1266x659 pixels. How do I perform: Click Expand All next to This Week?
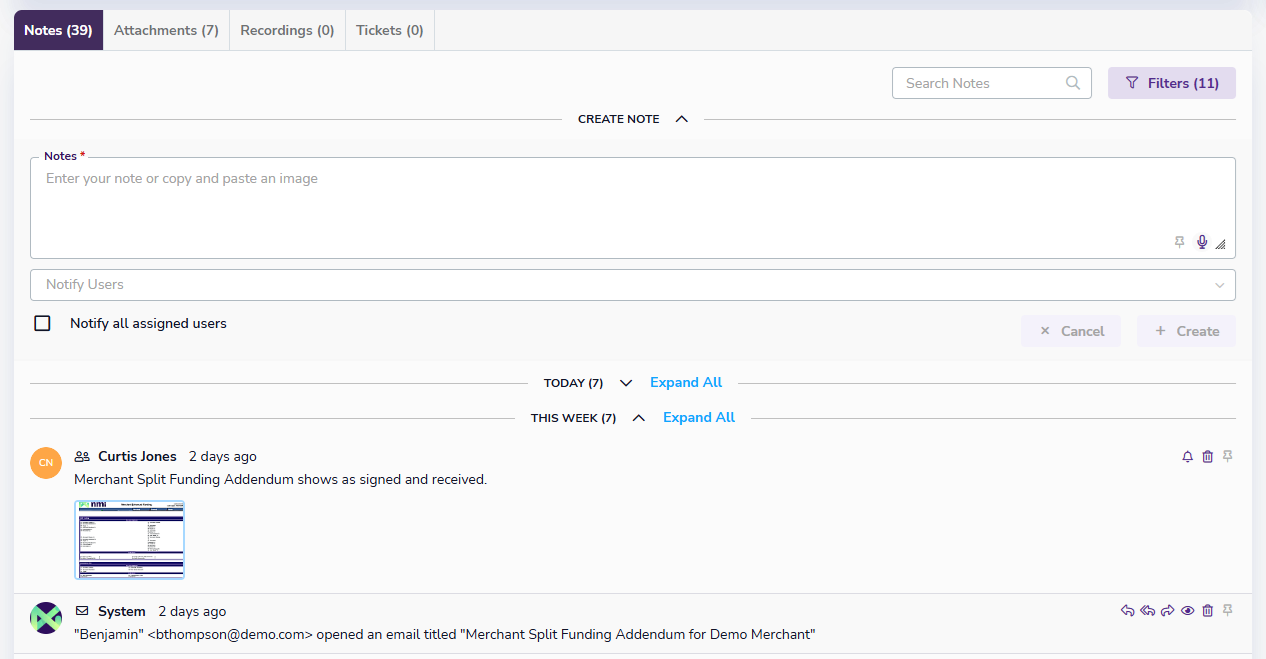point(699,418)
